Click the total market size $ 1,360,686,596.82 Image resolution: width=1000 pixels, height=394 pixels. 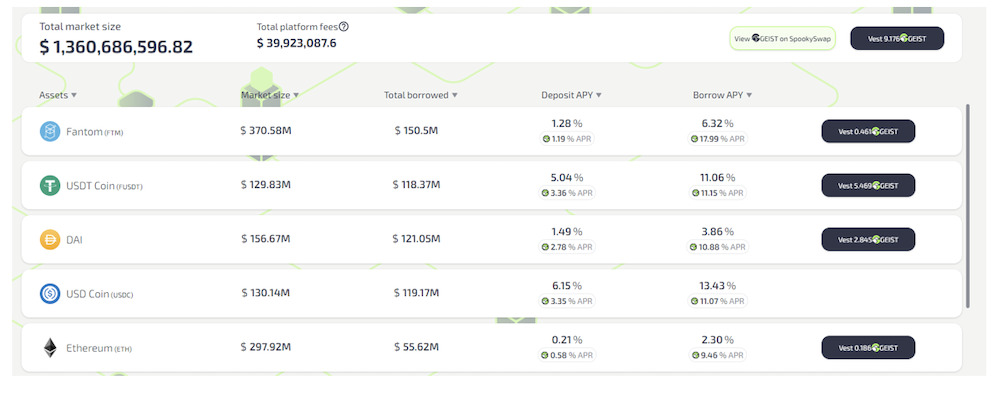[116, 47]
